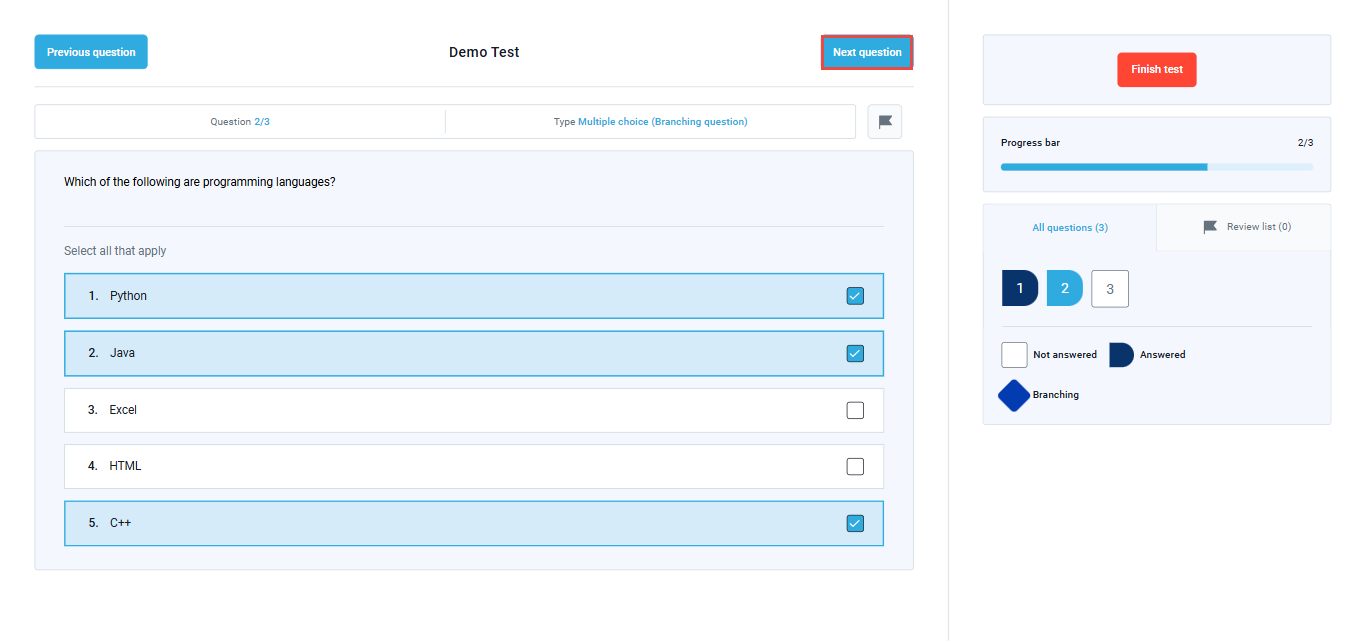
Task: Select the HTML answer row label
Action: click(125, 466)
